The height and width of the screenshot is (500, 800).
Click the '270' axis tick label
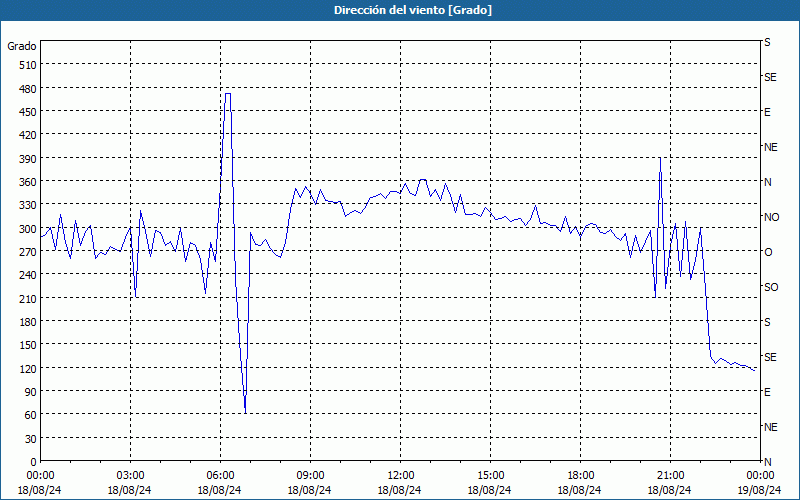[28, 252]
